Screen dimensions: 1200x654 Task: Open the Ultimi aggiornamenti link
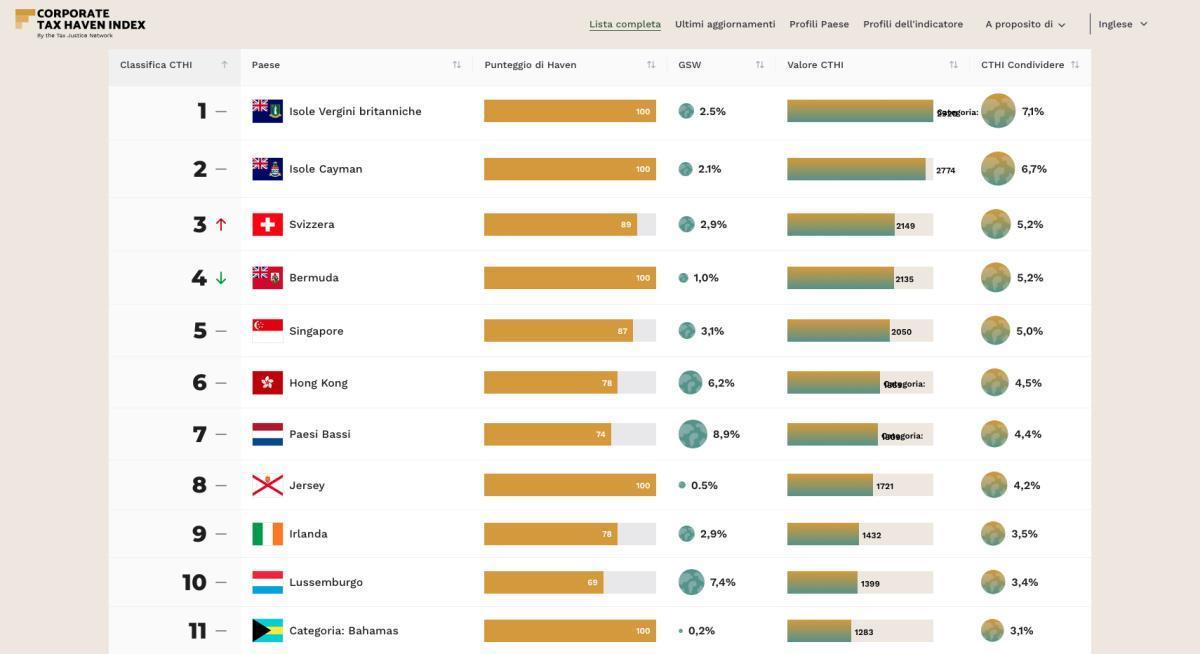tap(725, 24)
